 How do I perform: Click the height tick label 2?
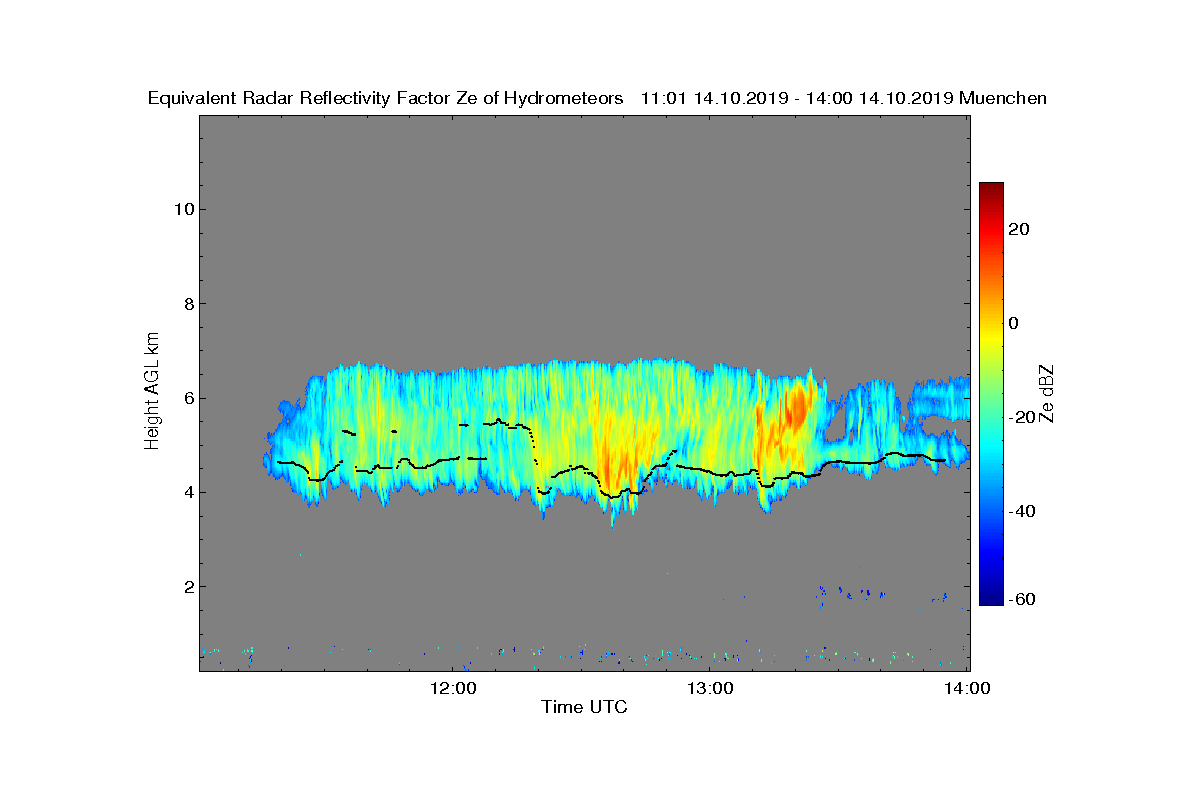(187, 586)
